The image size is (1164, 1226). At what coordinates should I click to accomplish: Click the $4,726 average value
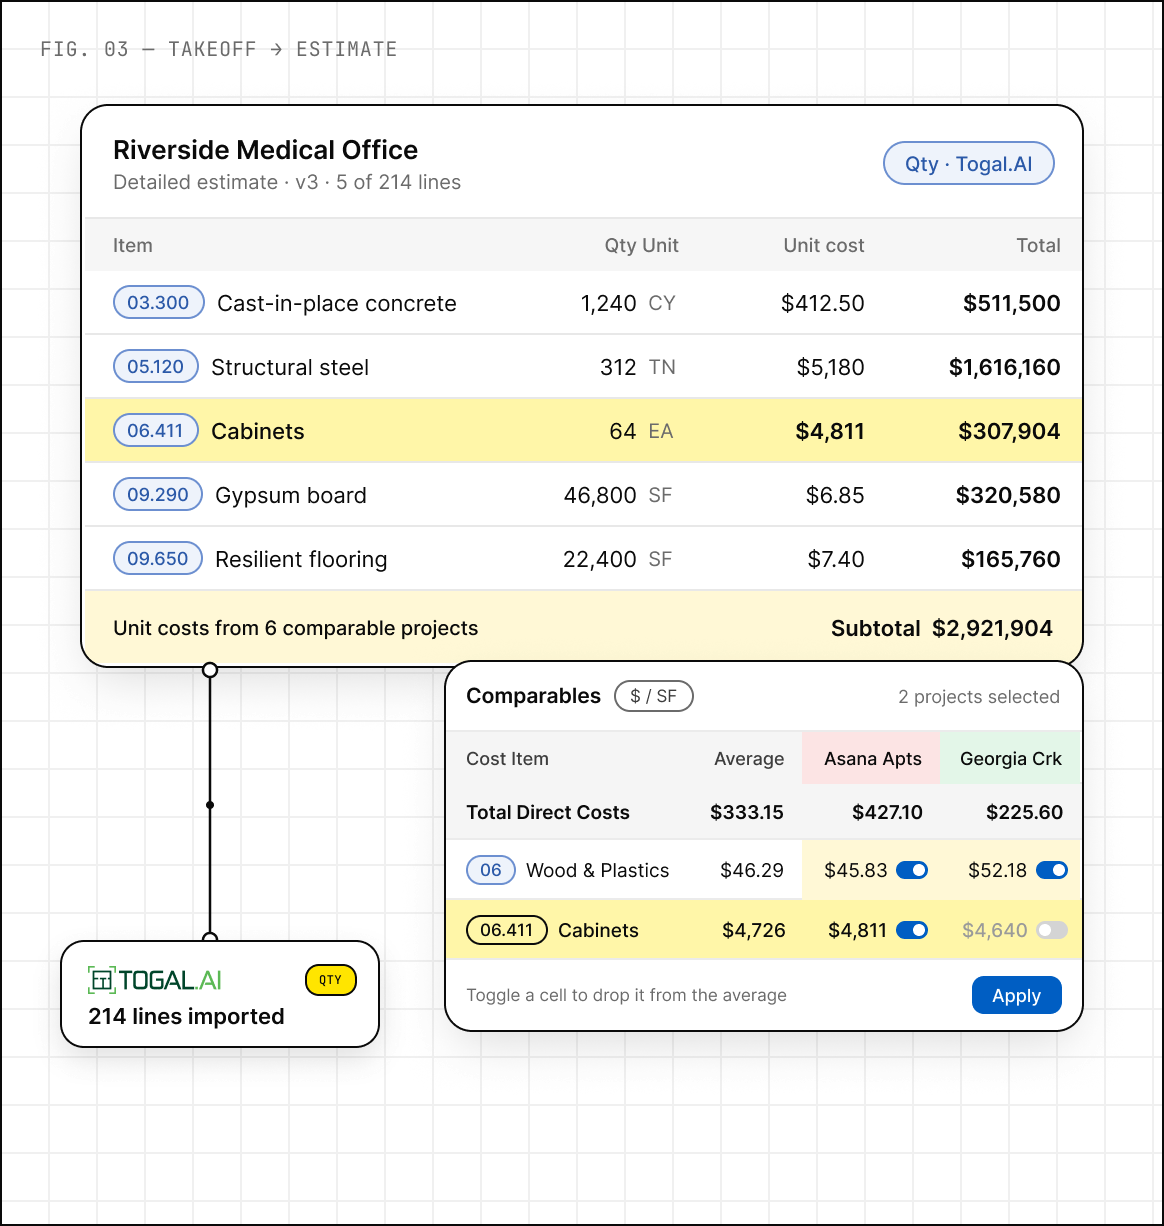click(754, 930)
